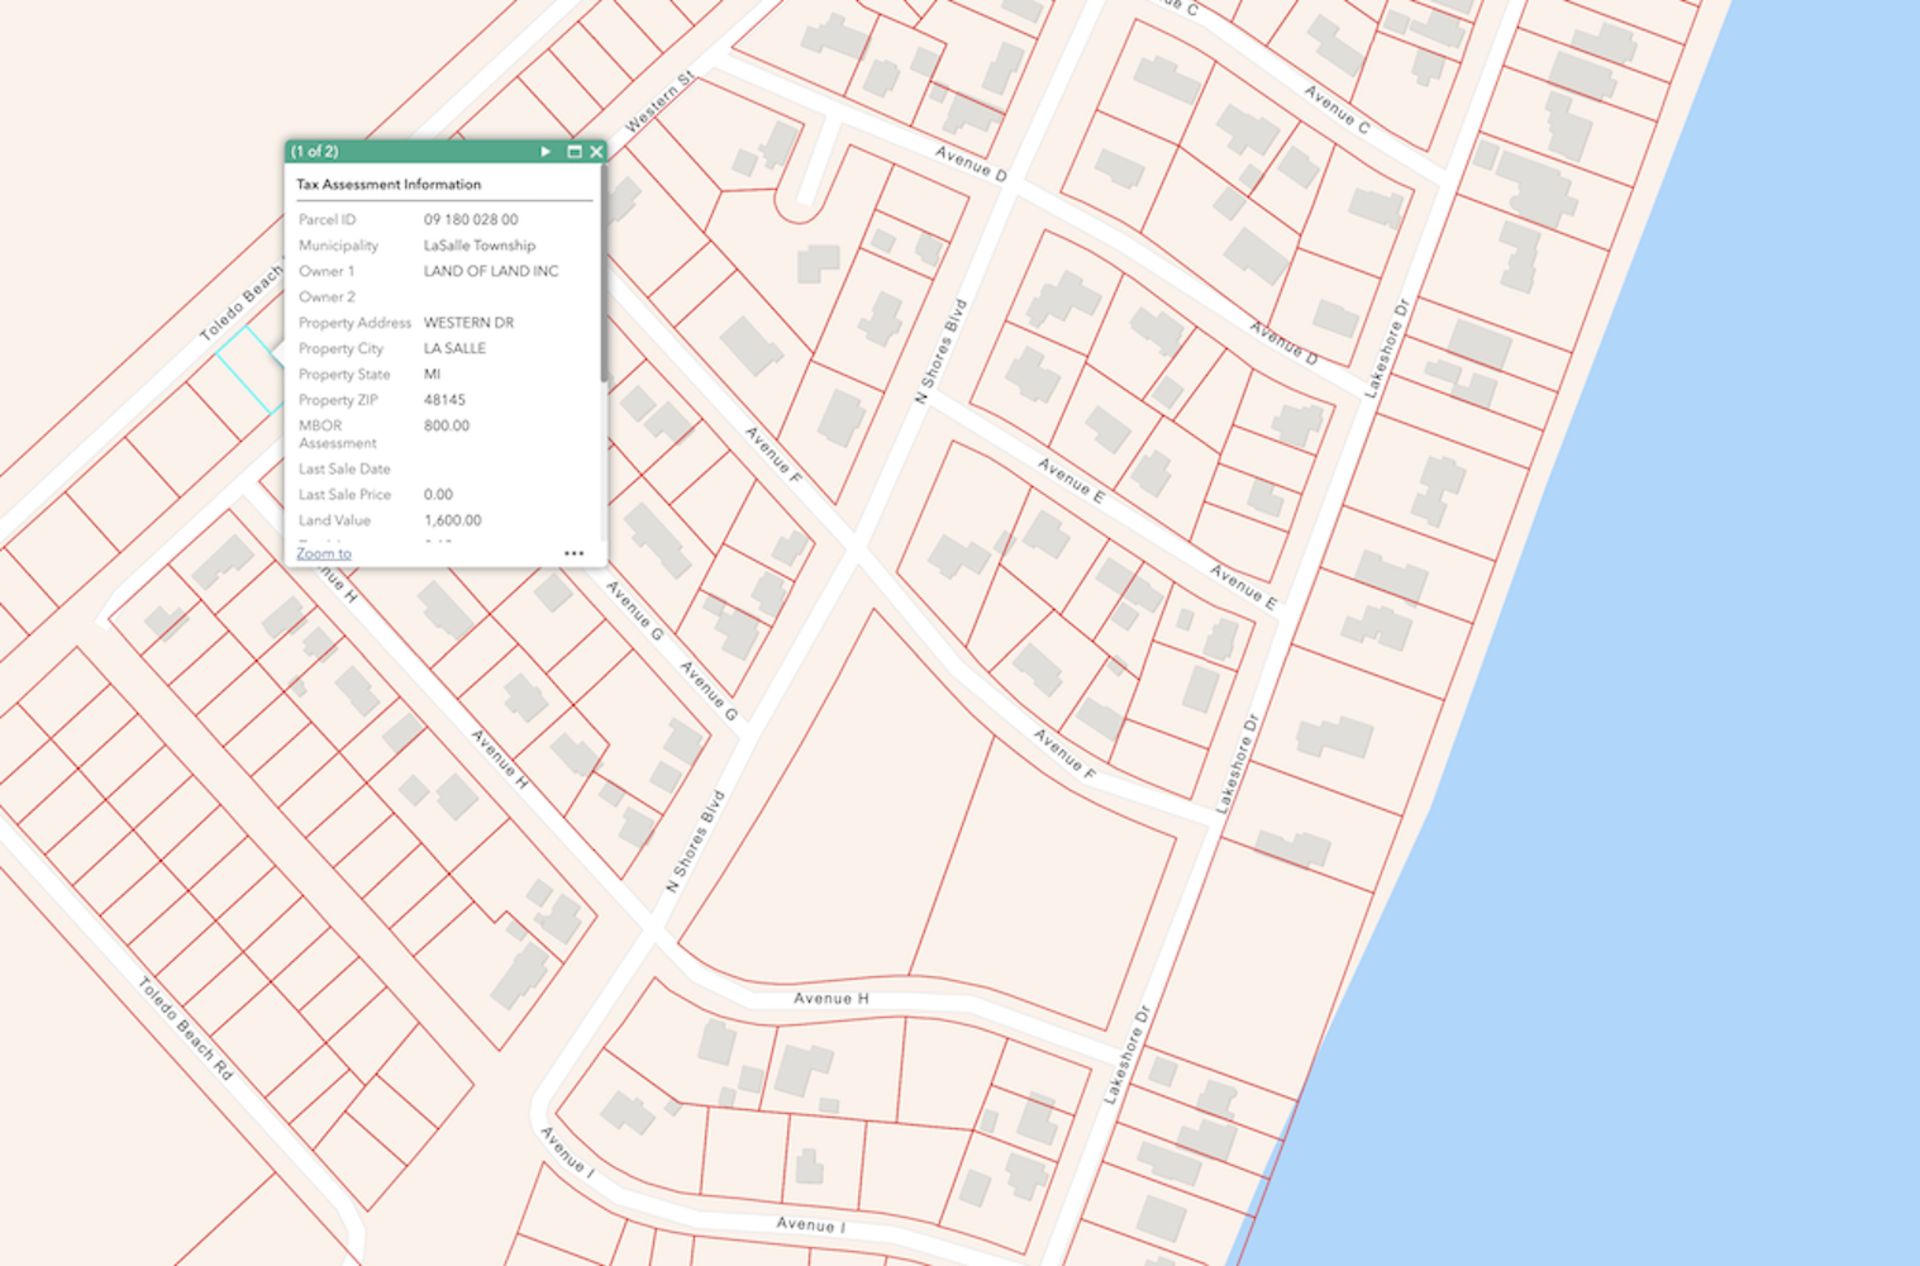Select the Parcel ID value '09 180 028 00'
Image resolution: width=1920 pixels, height=1266 pixels.
[x=471, y=219]
